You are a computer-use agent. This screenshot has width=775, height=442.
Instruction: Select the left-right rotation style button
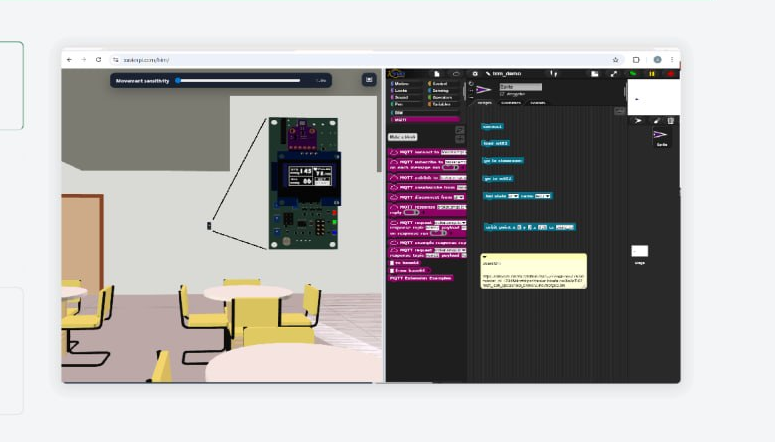click(471, 90)
